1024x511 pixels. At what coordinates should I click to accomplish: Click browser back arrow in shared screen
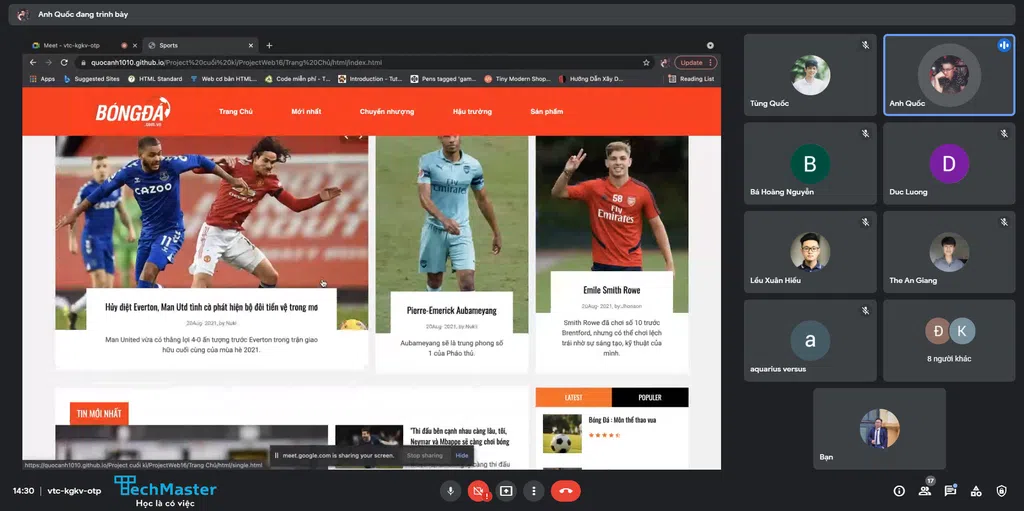(x=33, y=63)
